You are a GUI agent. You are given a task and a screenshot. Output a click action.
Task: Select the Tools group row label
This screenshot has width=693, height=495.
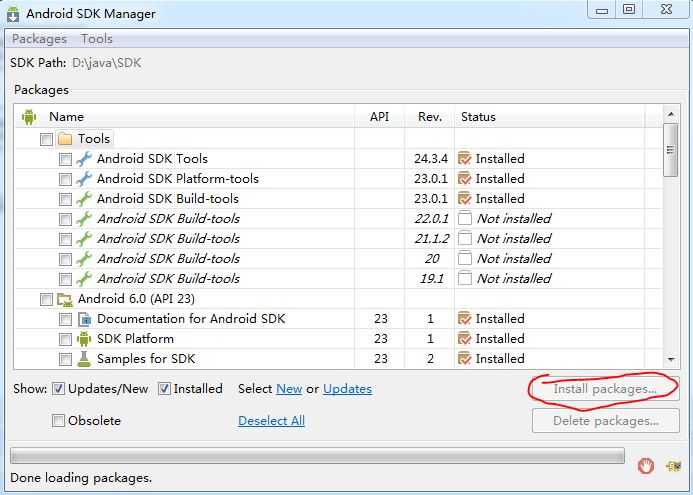[x=94, y=139]
